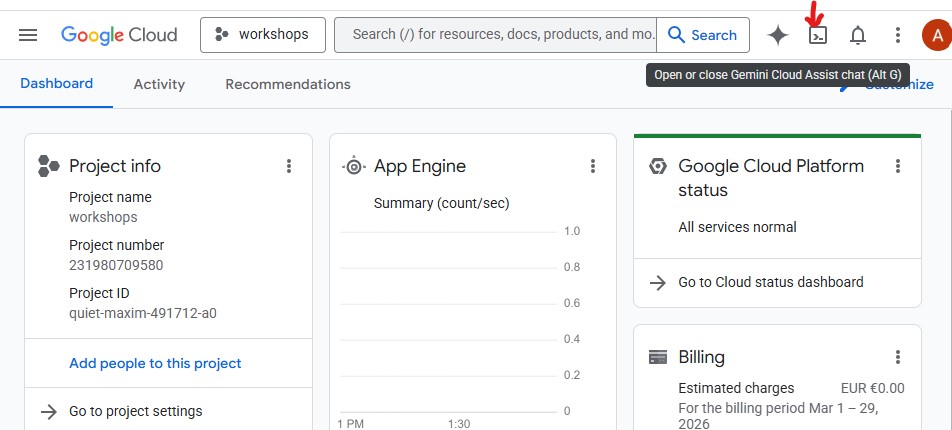
Task: Click the search magnifier icon
Action: click(676, 35)
